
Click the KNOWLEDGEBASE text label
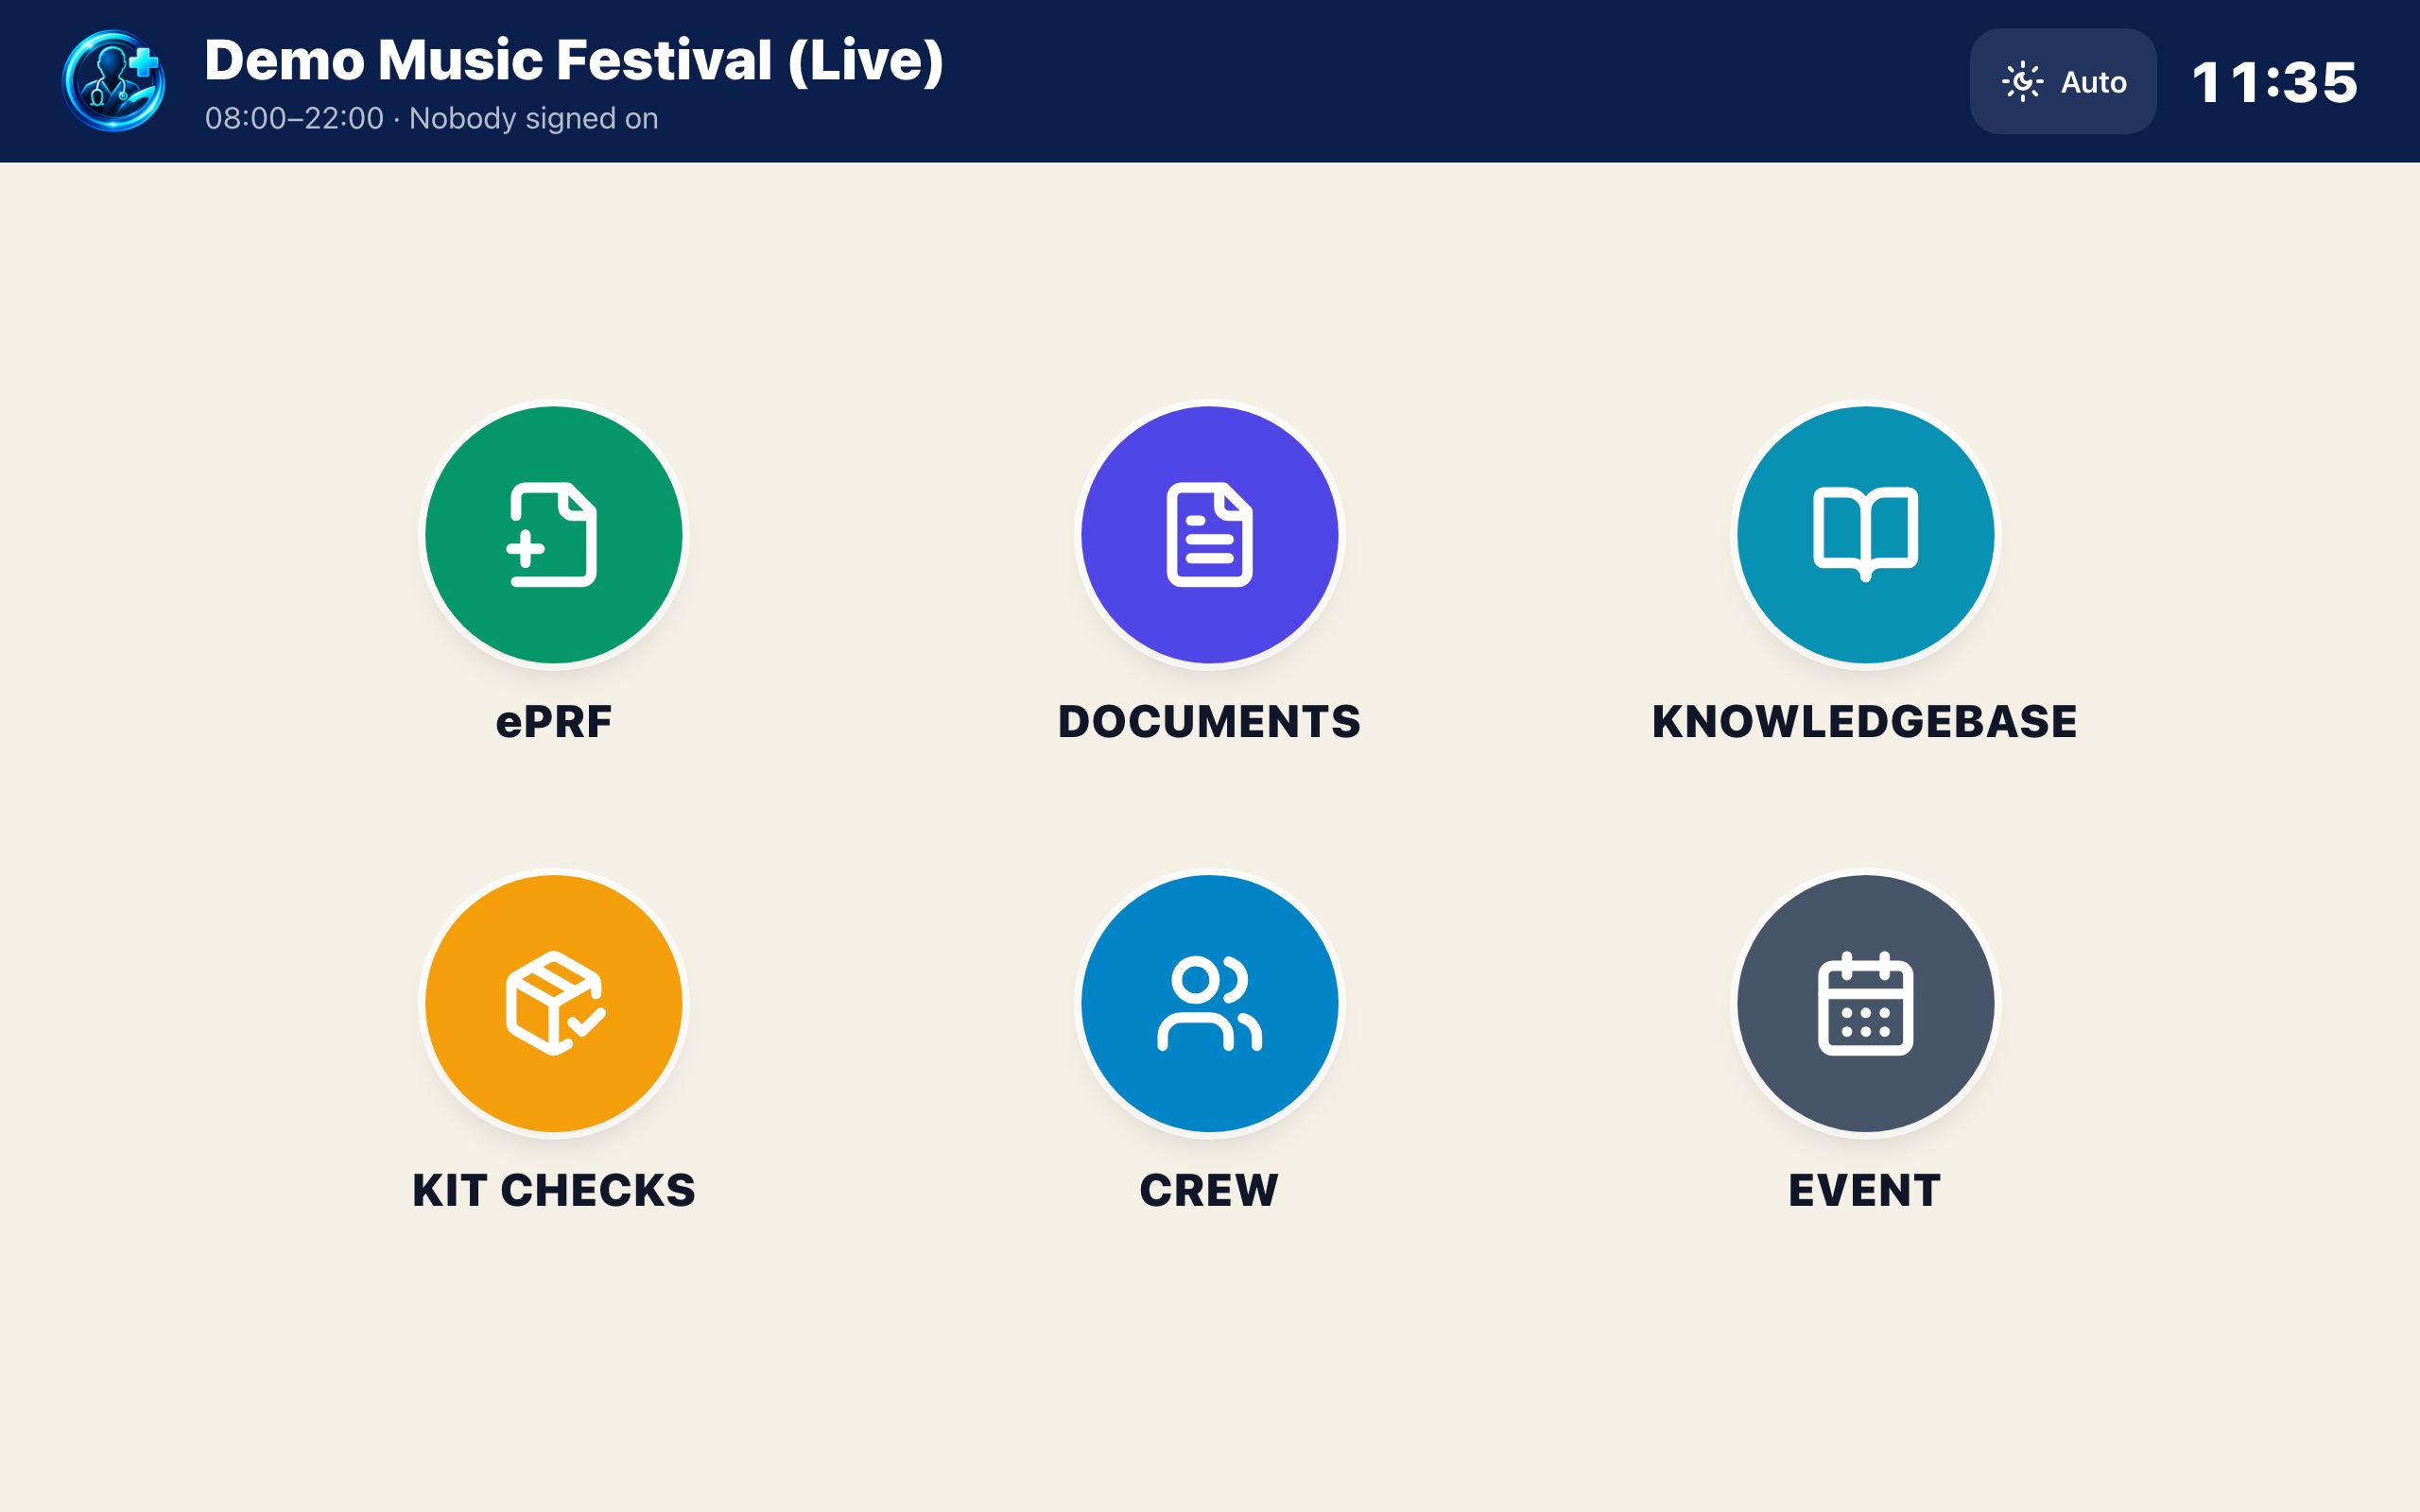click(1865, 721)
